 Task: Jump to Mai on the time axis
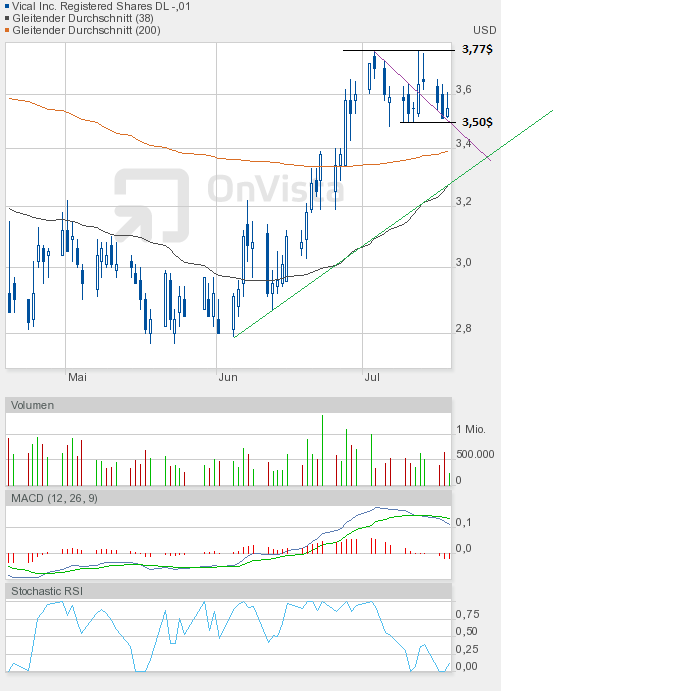[x=78, y=377]
